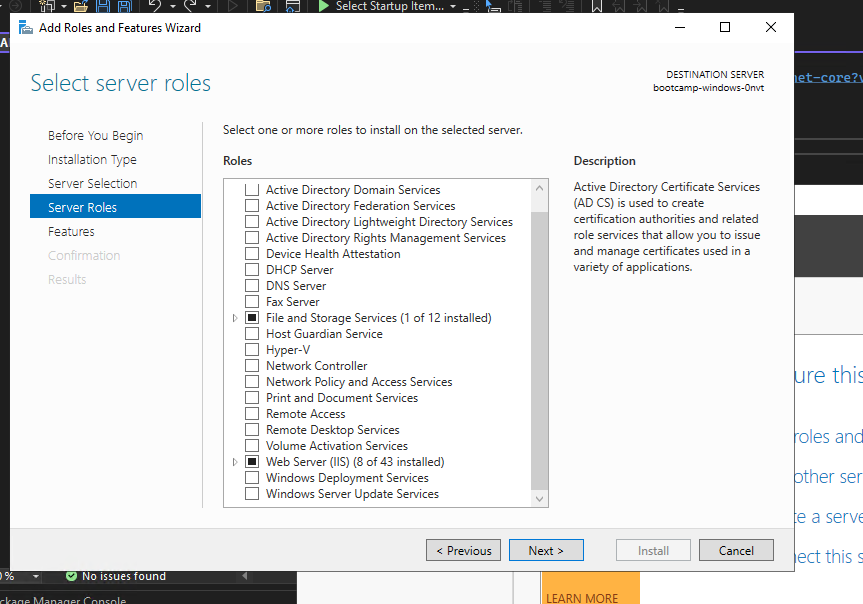The height and width of the screenshot is (604, 863).
Task: Toggle the File and Storage Services checkbox
Action: pyautogui.click(x=252, y=318)
